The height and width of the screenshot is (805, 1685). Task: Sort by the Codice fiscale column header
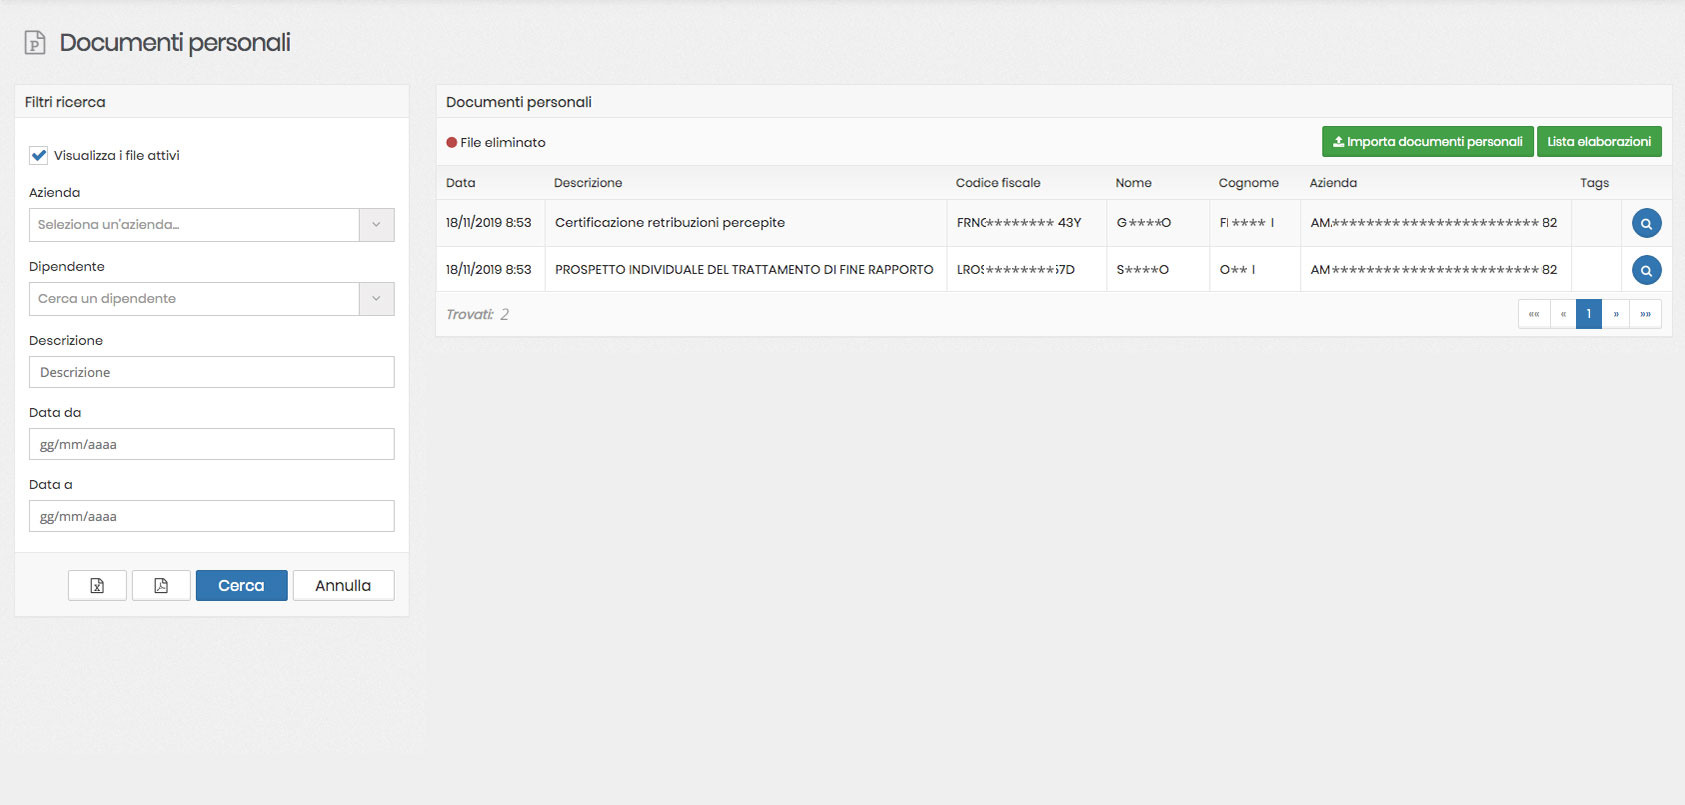click(x=997, y=183)
